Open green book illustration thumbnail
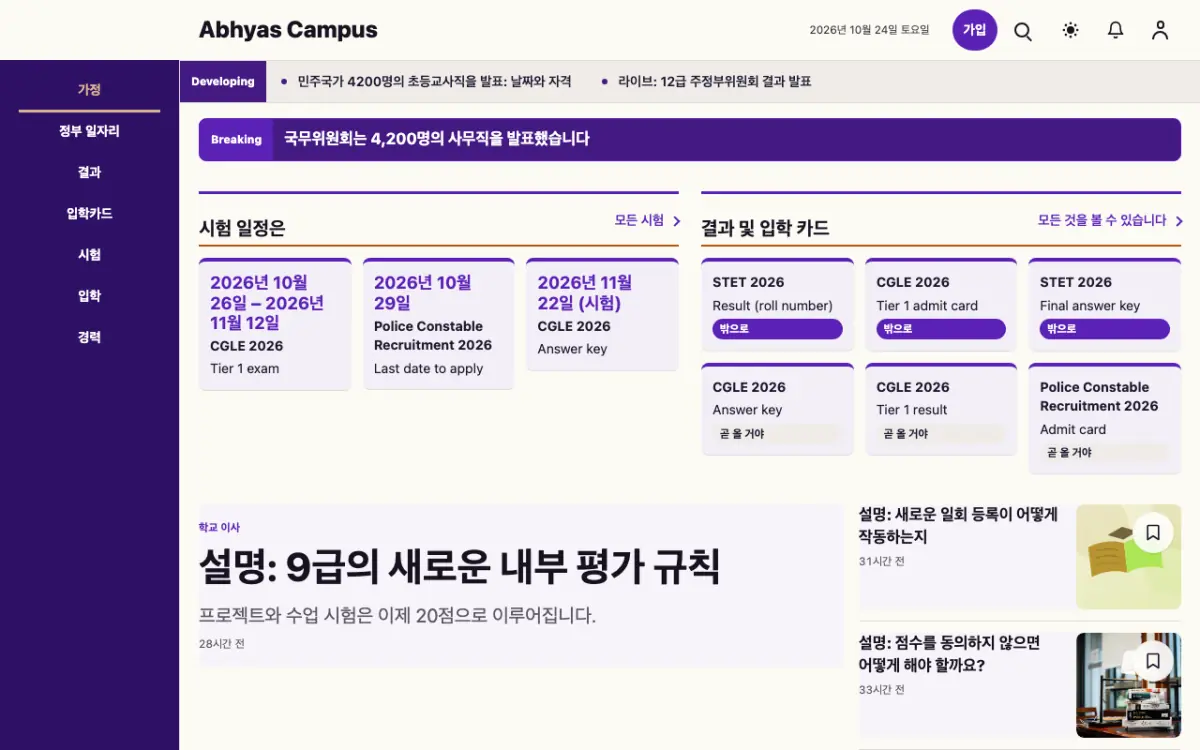The image size is (1200, 750). [1128, 557]
